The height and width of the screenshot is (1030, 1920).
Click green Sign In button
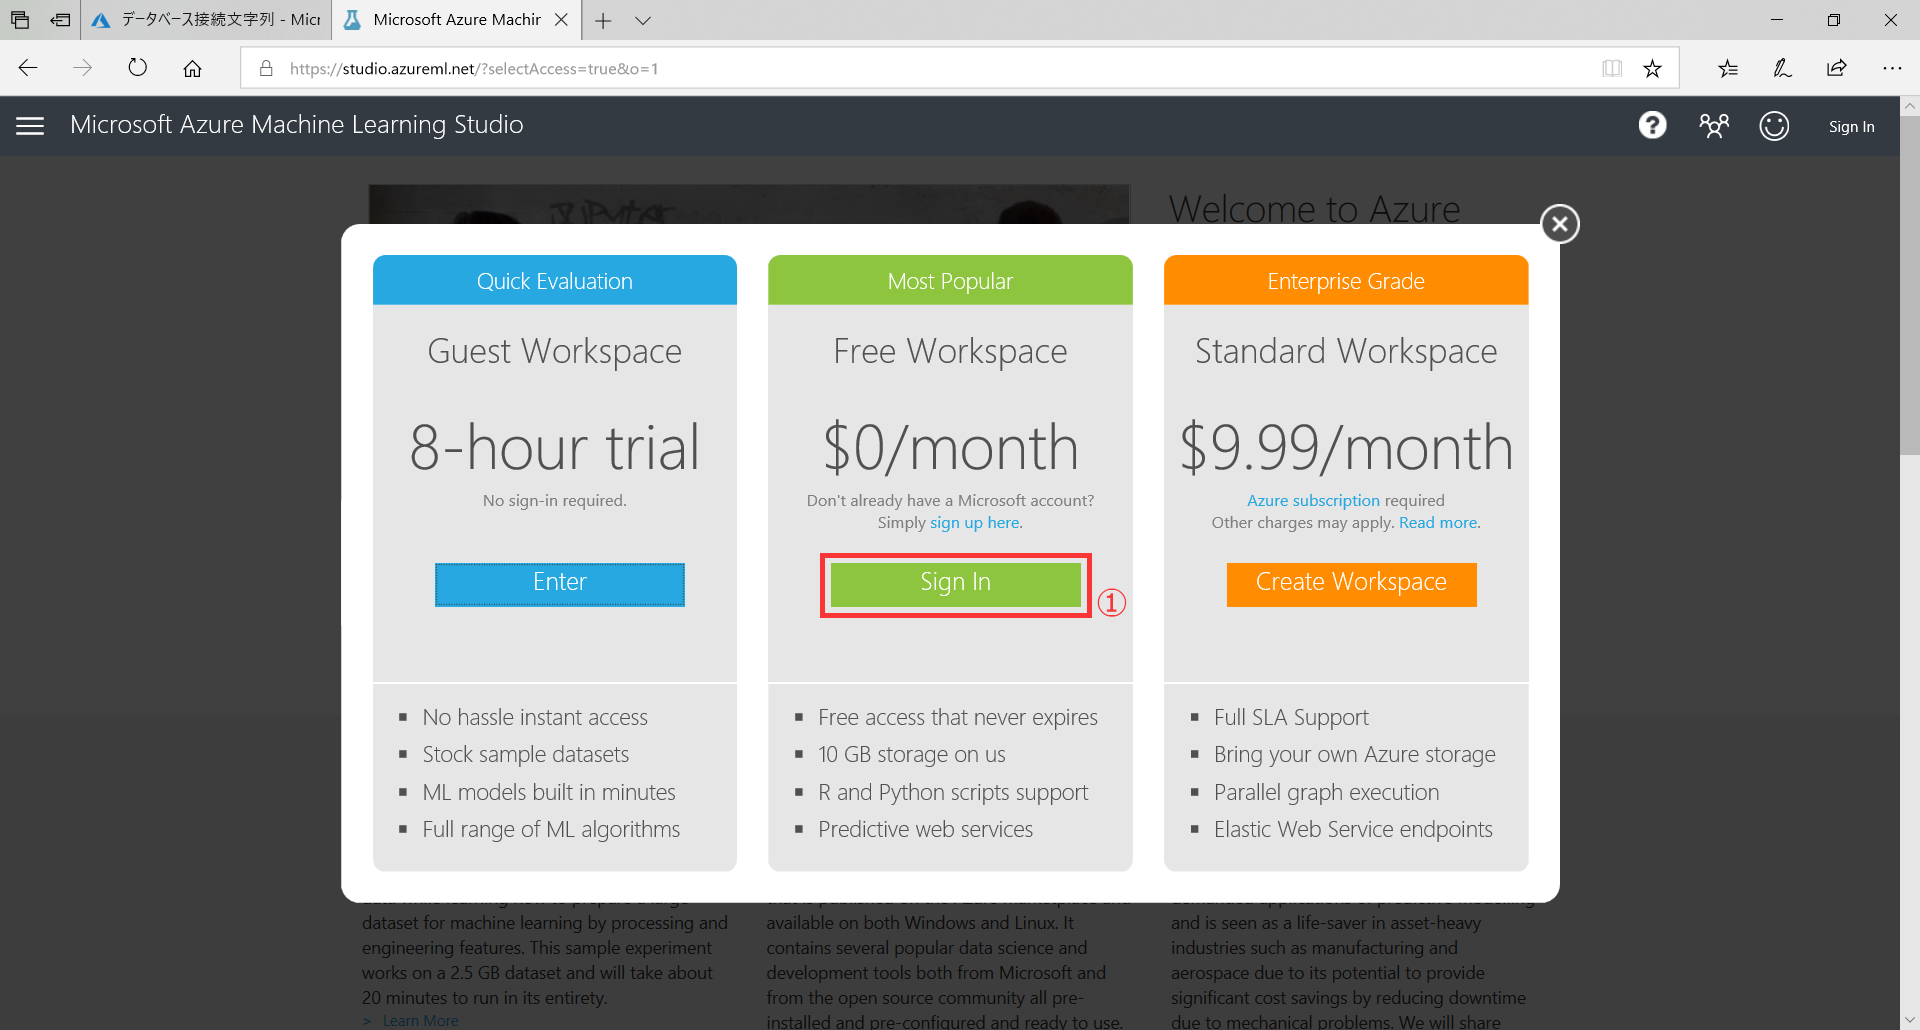tap(955, 584)
